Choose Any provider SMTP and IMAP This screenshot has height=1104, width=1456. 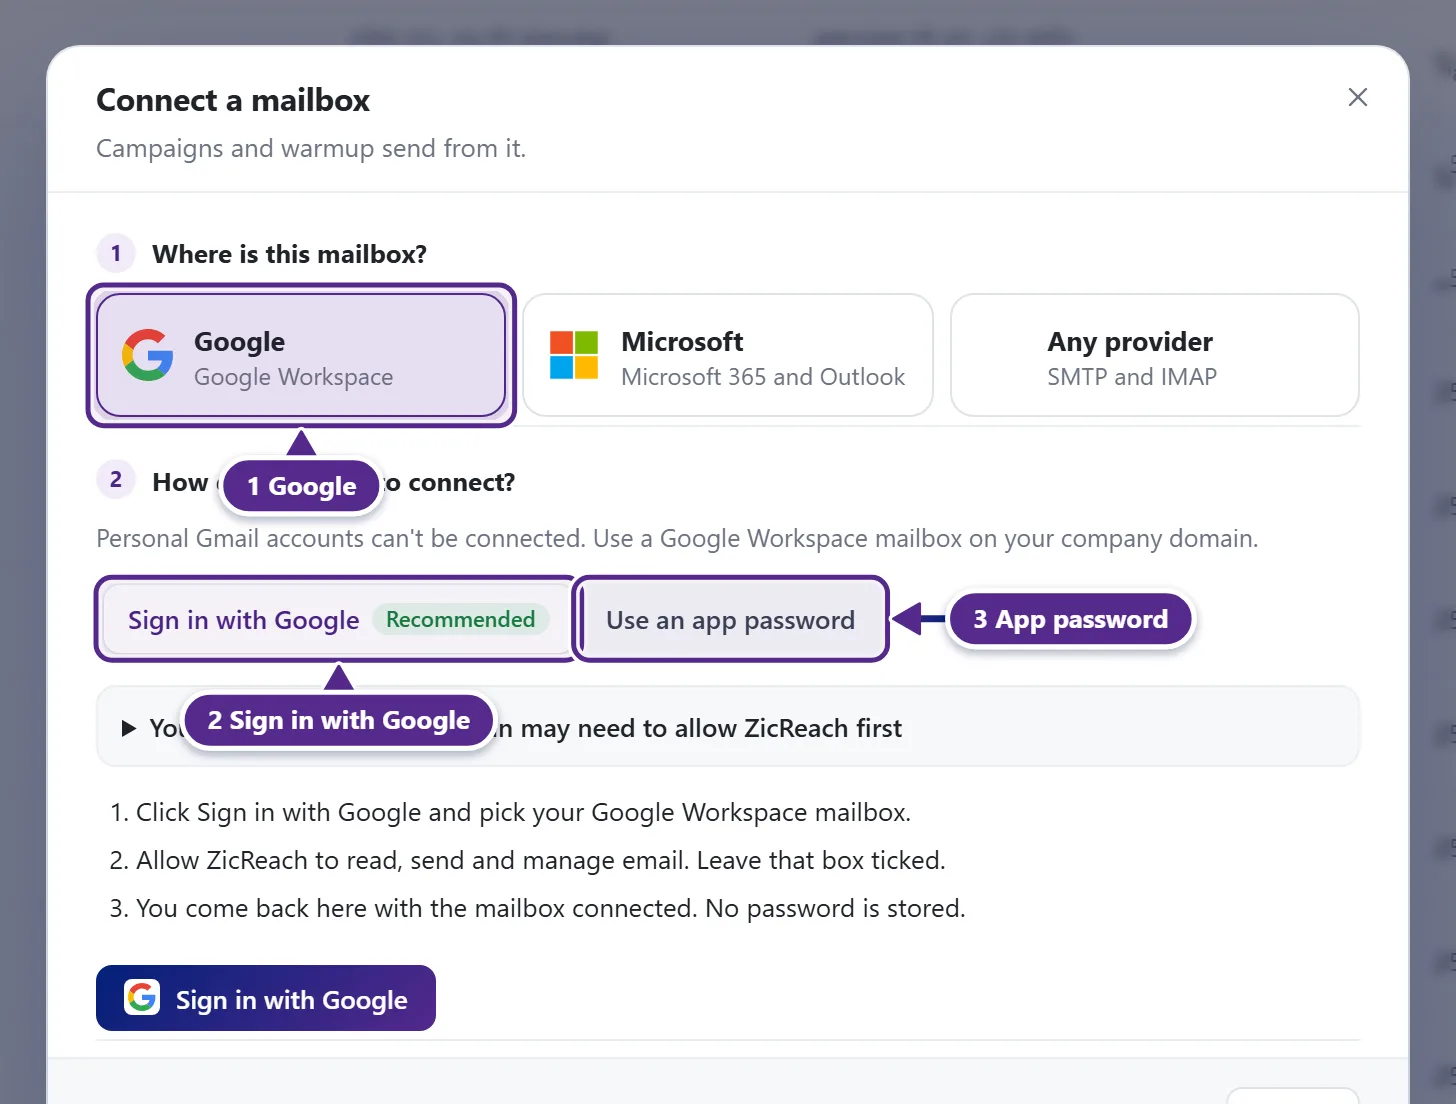1155,355
